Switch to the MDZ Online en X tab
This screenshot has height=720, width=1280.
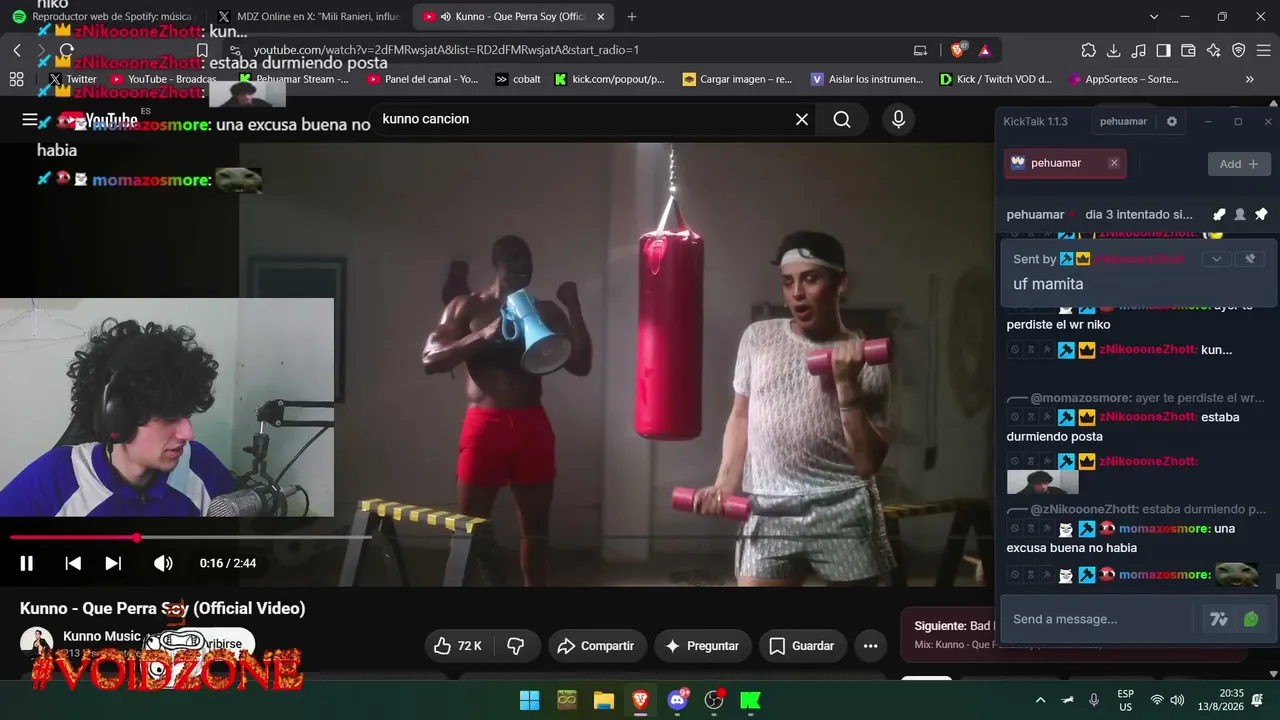coord(309,17)
